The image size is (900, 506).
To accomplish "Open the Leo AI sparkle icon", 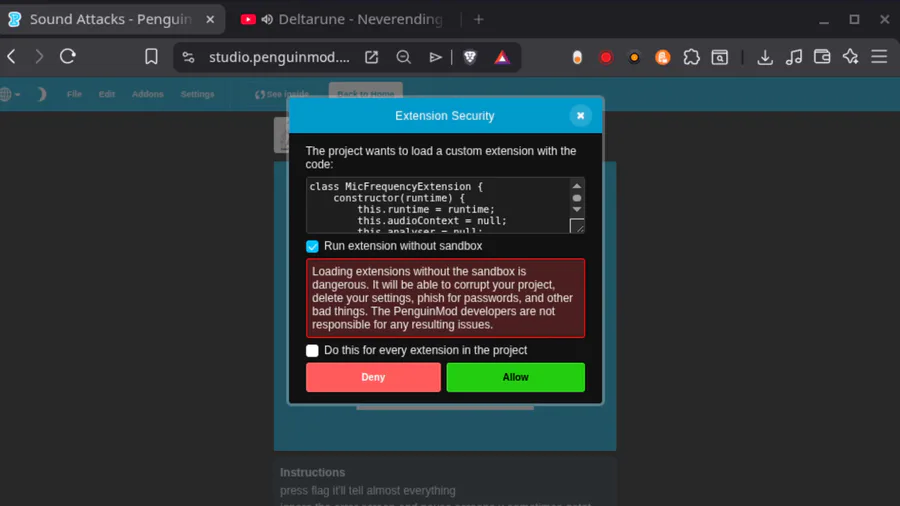I will coord(851,56).
